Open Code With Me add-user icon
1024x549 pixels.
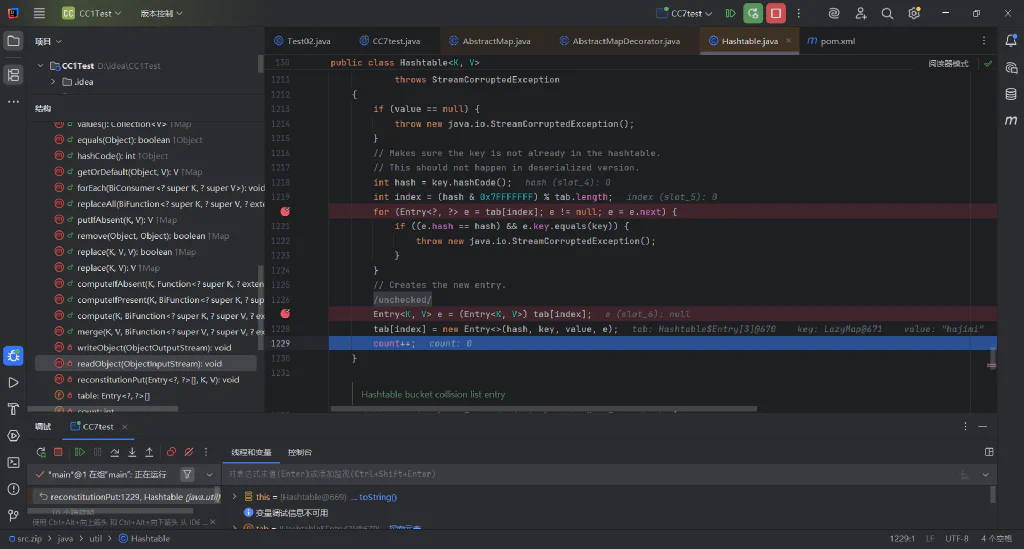[861, 13]
